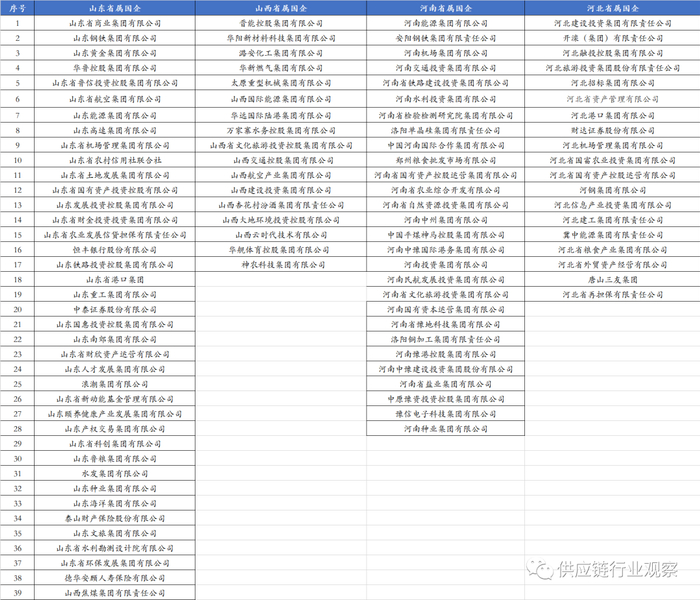Click row number 39 cell
This screenshot has width=700, height=600.
point(17,593)
